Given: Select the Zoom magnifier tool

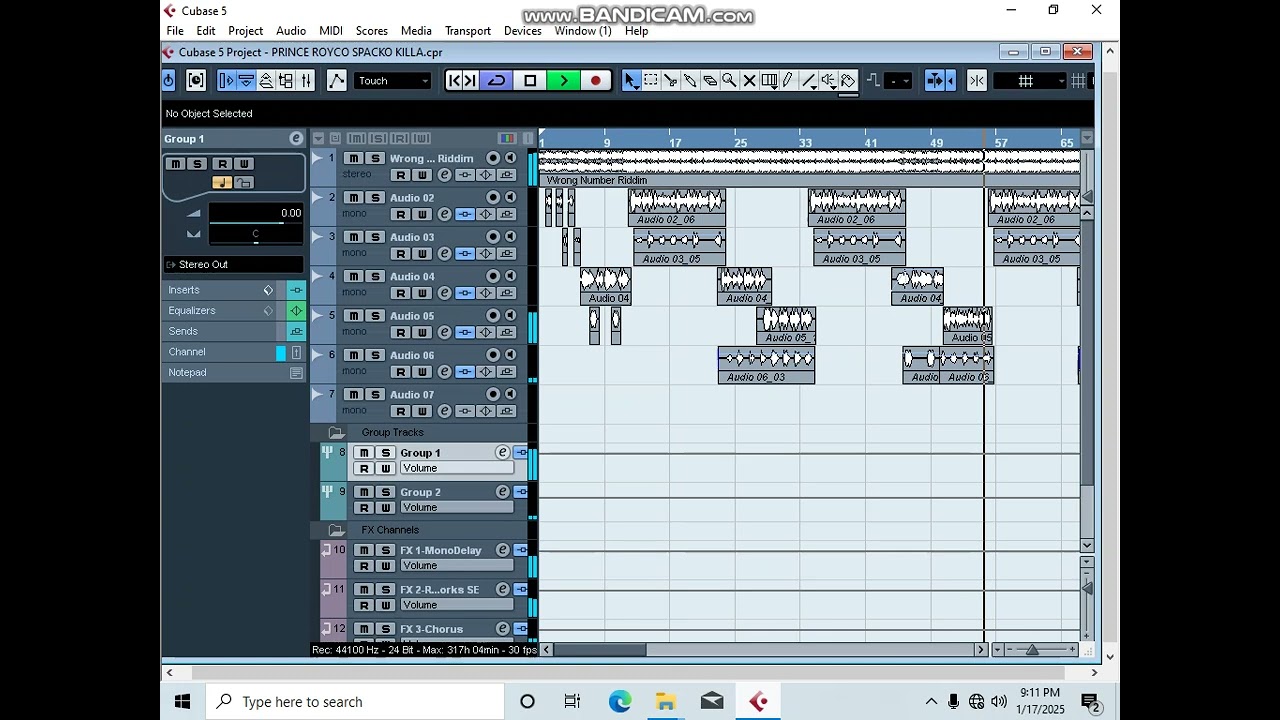Looking at the screenshot, I should pos(729,81).
